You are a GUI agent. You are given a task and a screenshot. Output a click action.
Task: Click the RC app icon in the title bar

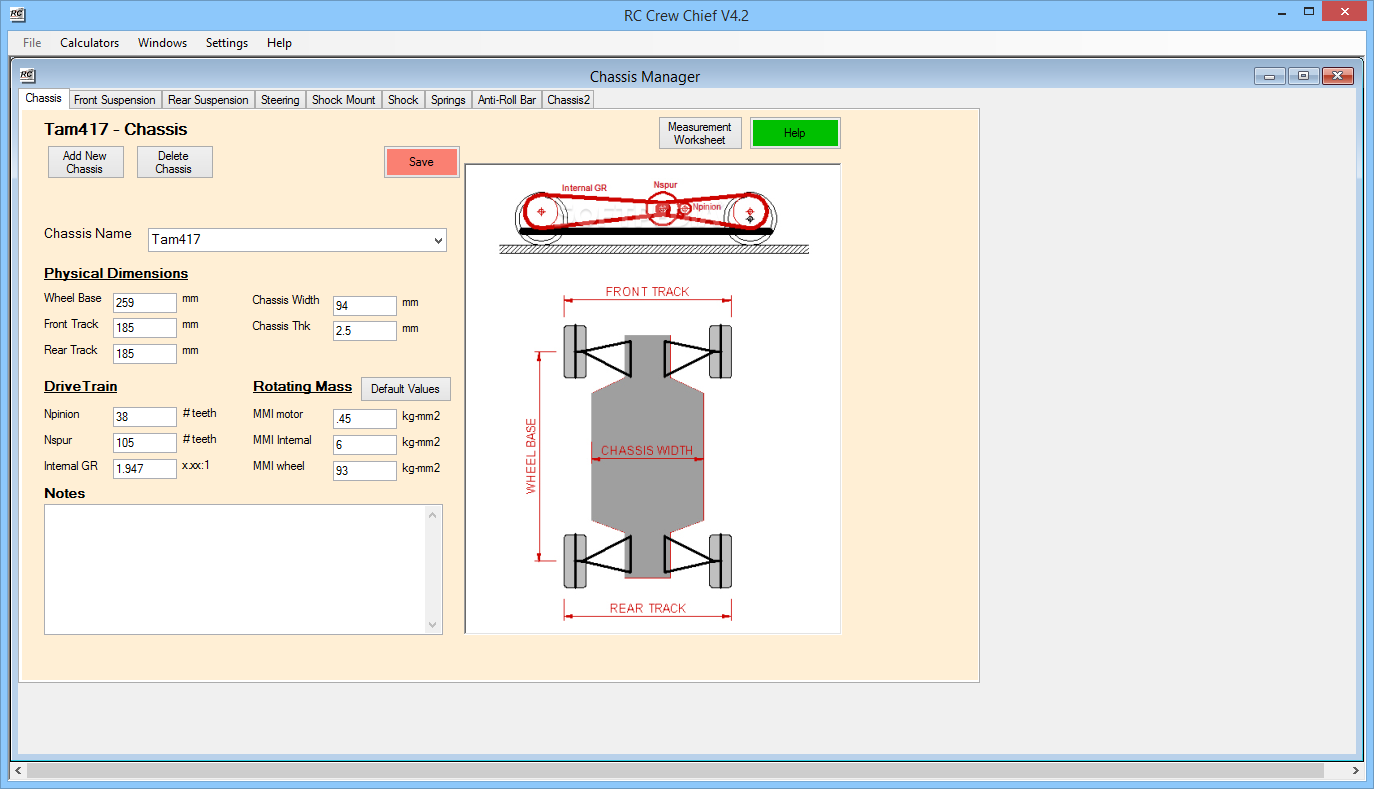[17, 15]
